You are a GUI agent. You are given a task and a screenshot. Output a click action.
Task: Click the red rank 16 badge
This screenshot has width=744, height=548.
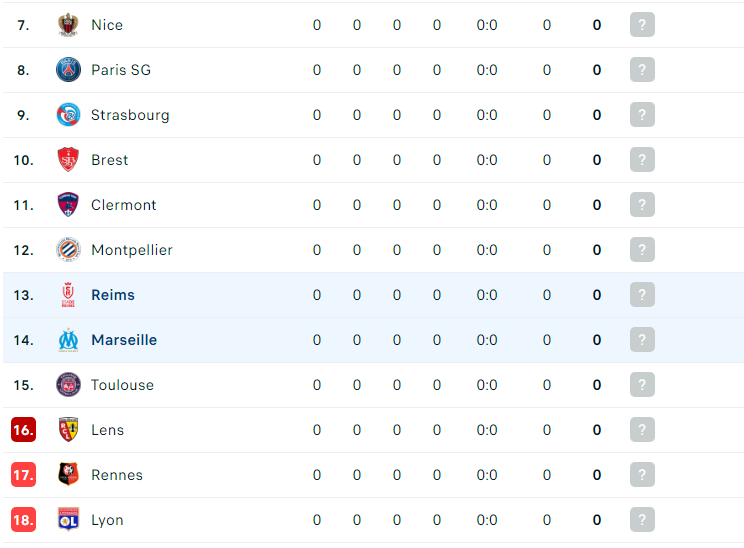tap(23, 429)
